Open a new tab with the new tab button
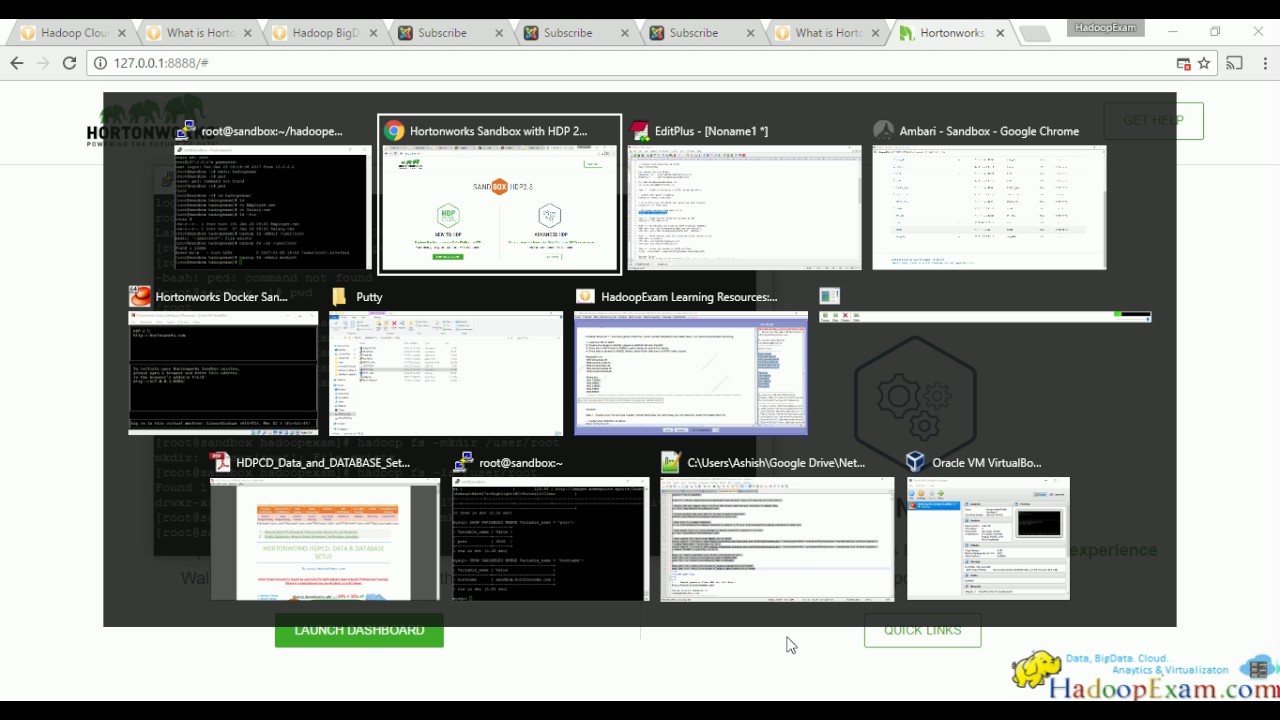This screenshot has height=720, width=1280. (x=1035, y=34)
